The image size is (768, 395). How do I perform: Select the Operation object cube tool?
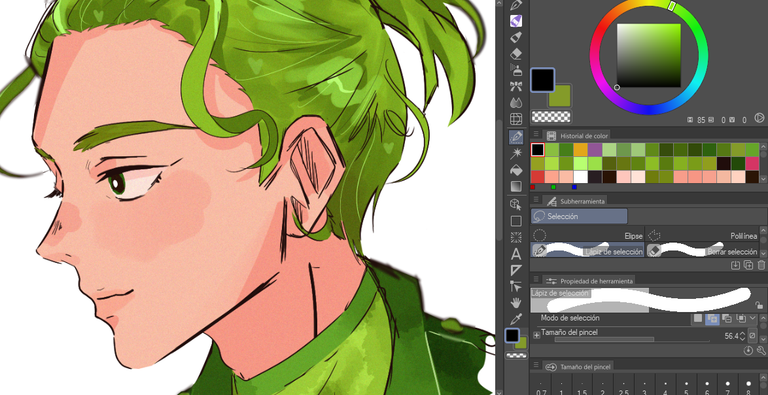click(516, 204)
